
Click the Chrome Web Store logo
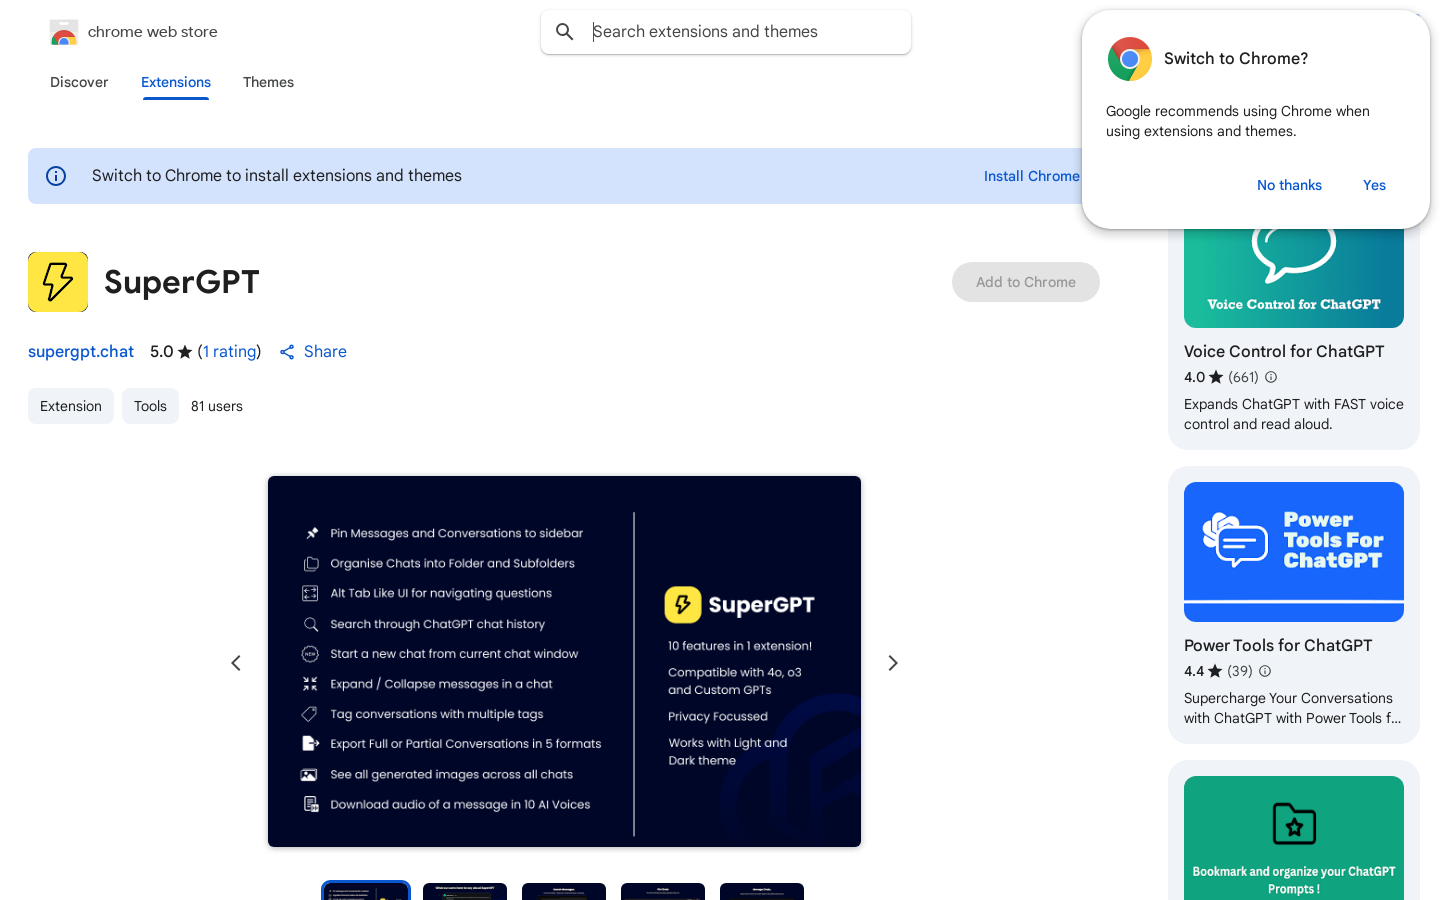(x=64, y=32)
